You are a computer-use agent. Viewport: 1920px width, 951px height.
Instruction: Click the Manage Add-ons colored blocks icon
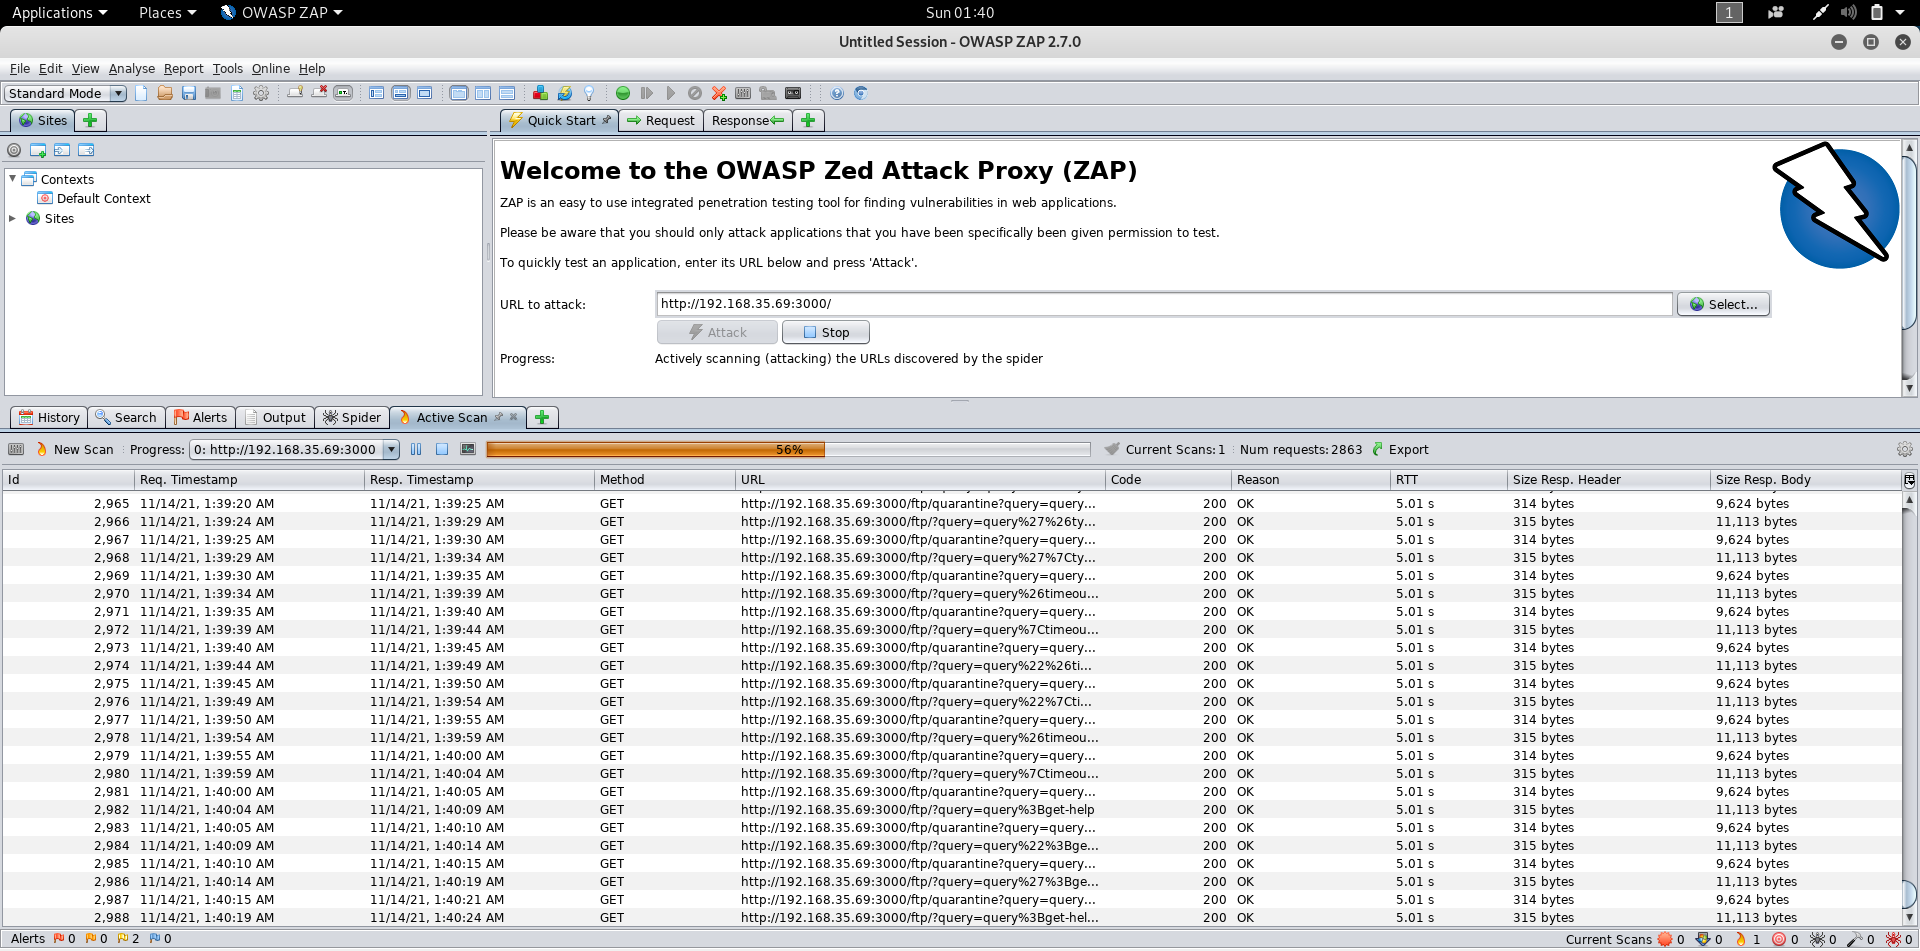point(540,93)
